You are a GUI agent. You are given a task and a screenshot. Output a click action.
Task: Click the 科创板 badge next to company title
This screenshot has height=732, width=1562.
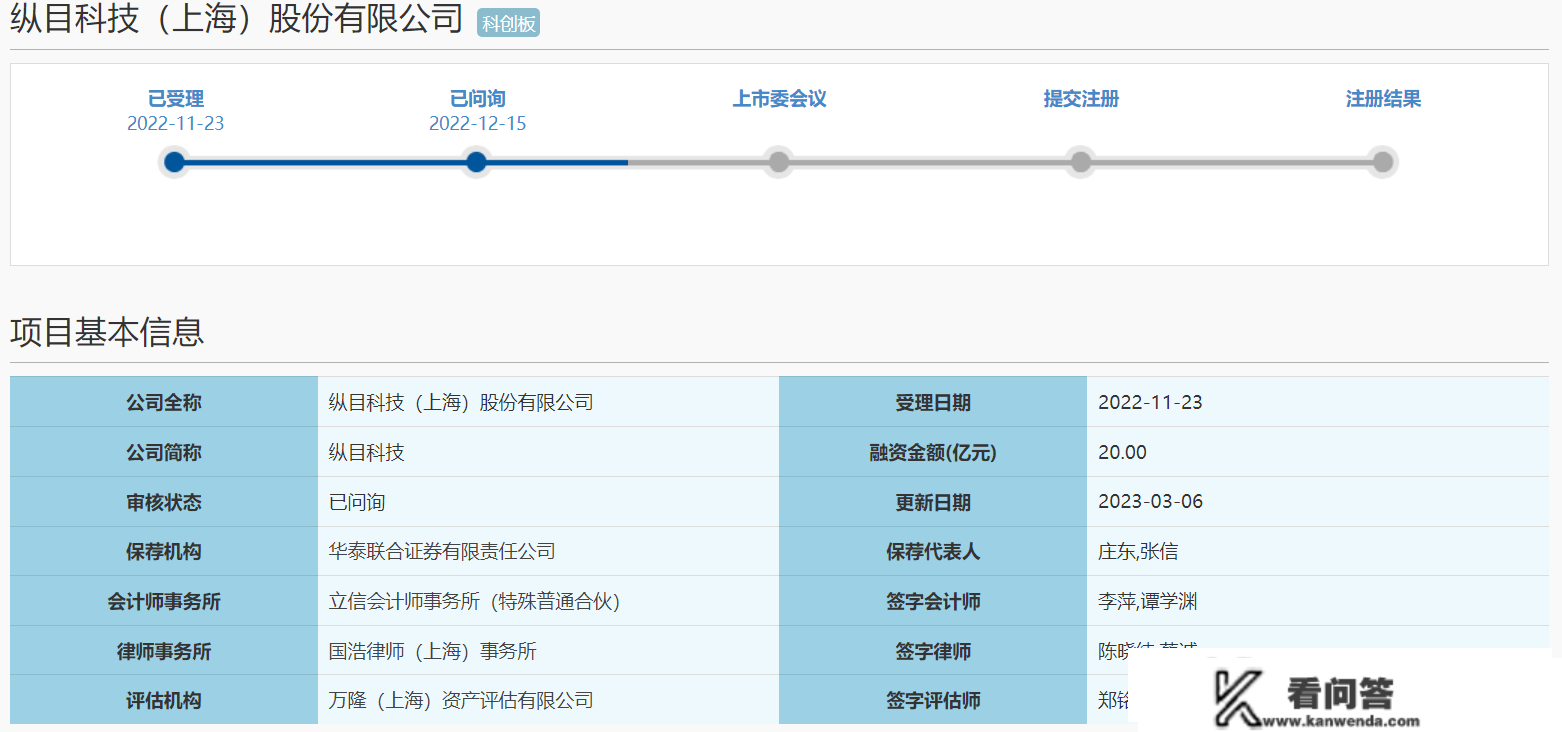coord(508,24)
